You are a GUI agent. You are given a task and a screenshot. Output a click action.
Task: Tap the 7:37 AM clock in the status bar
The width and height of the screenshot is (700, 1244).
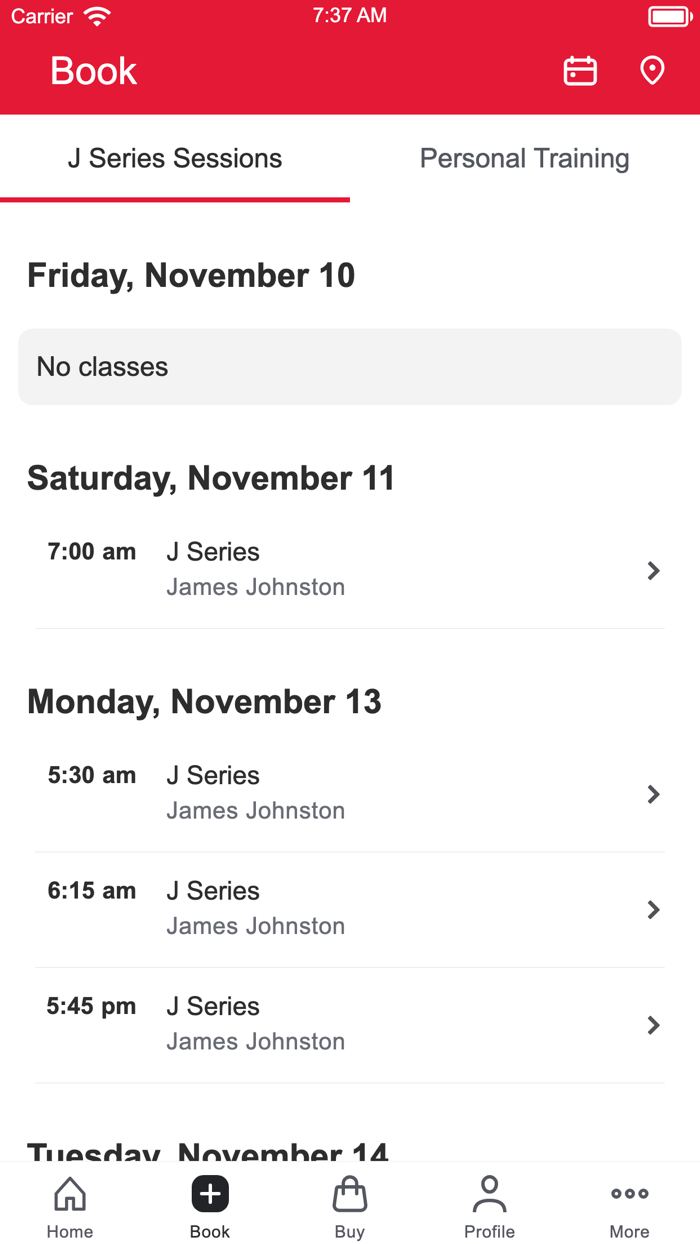(348, 15)
